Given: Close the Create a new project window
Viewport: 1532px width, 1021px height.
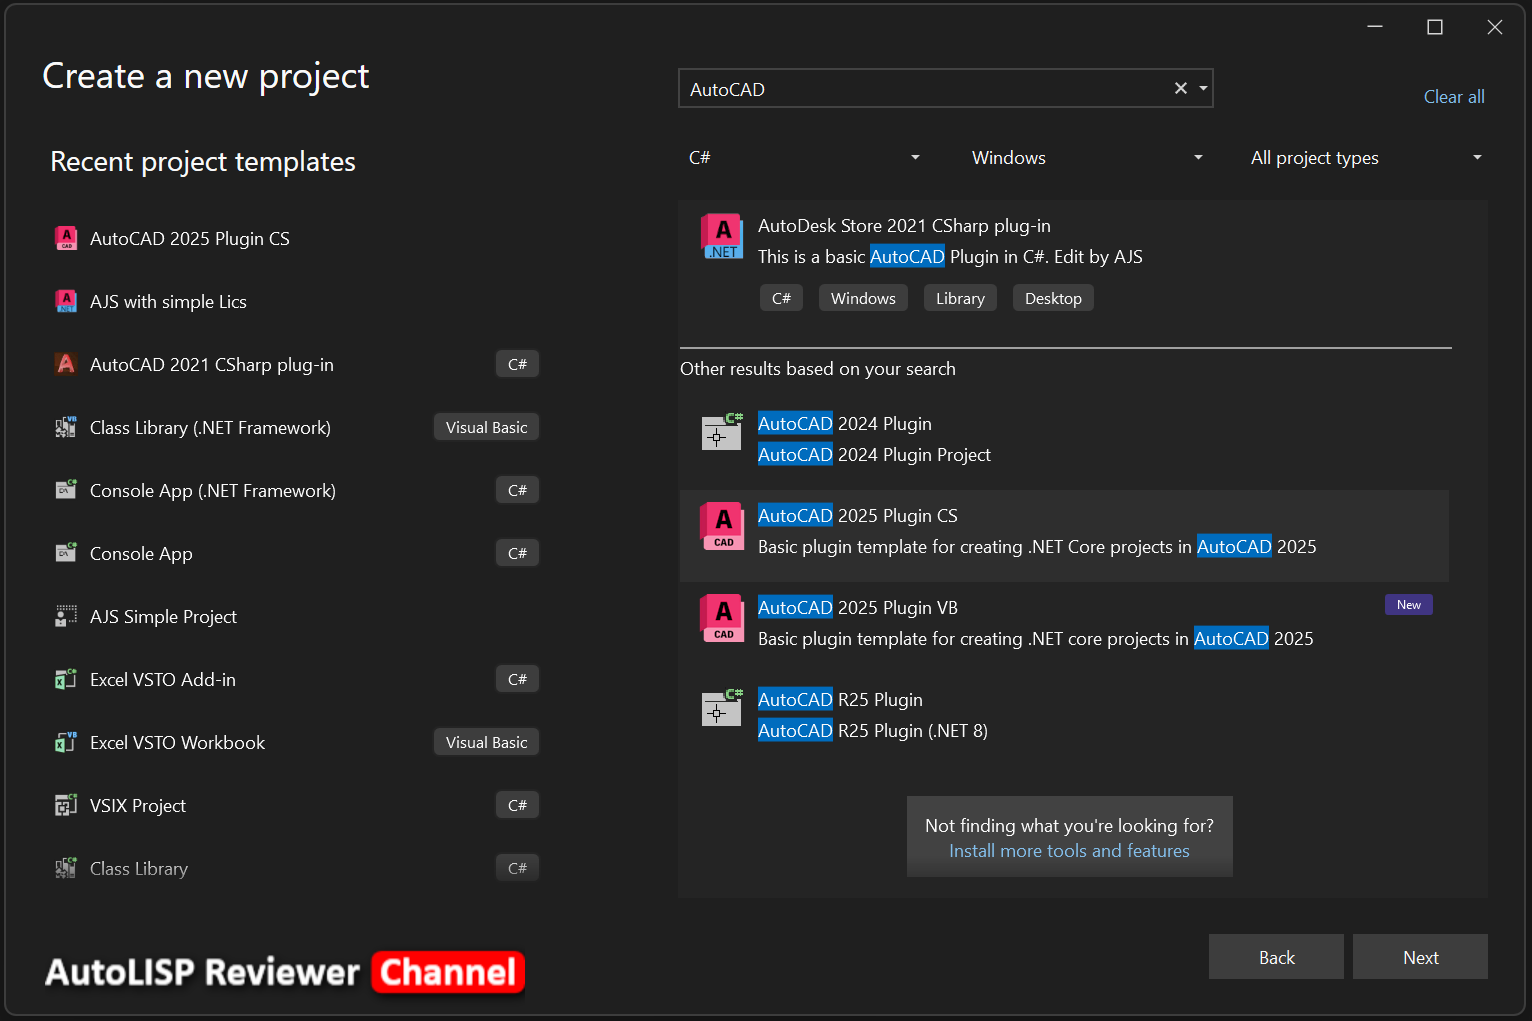Looking at the screenshot, I should (1494, 27).
